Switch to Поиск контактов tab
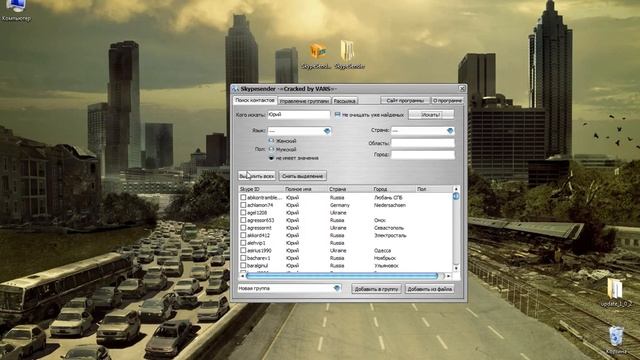The image size is (640, 360). (x=255, y=100)
